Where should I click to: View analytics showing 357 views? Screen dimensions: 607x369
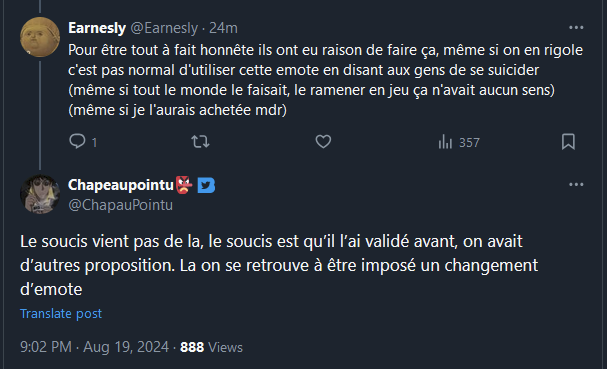coord(459,142)
